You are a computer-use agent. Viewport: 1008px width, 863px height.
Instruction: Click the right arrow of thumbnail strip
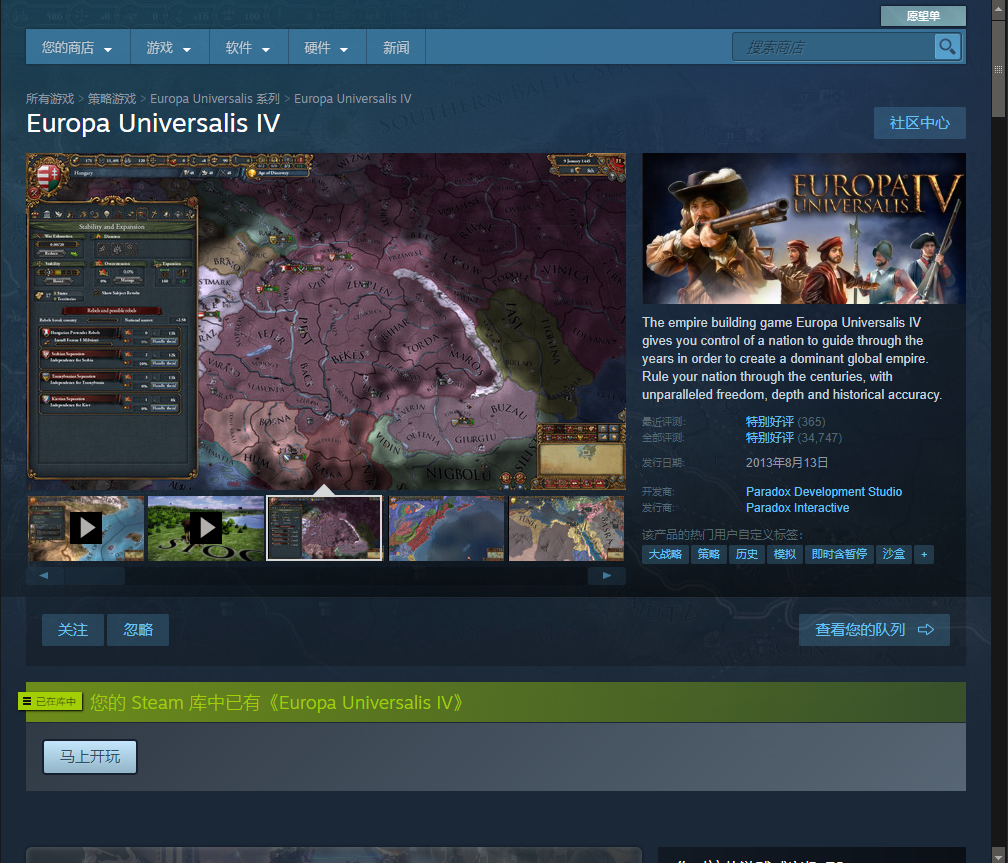[606, 576]
